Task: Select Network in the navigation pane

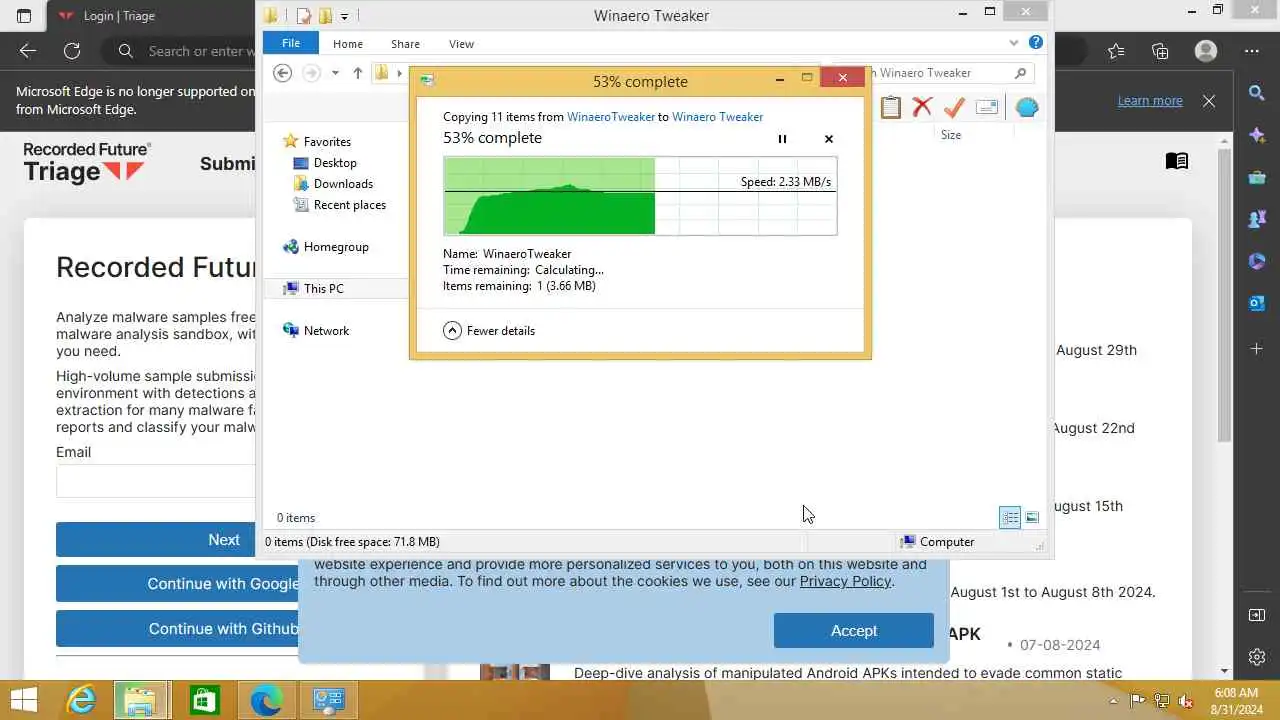Action: pos(316,331)
